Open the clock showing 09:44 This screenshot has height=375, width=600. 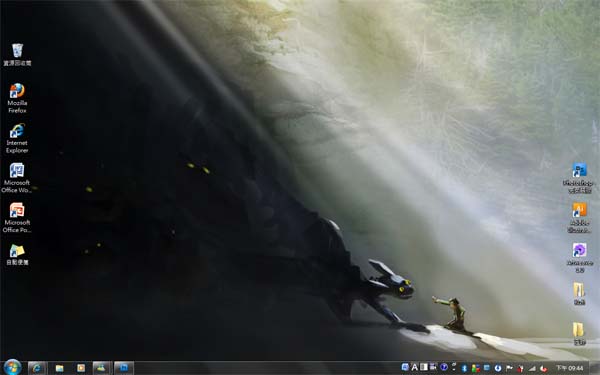570,368
